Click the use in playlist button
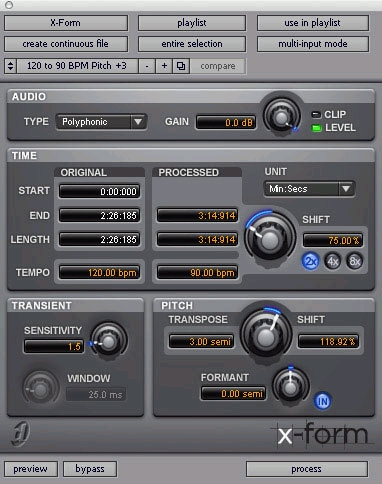 click(x=313, y=23)
